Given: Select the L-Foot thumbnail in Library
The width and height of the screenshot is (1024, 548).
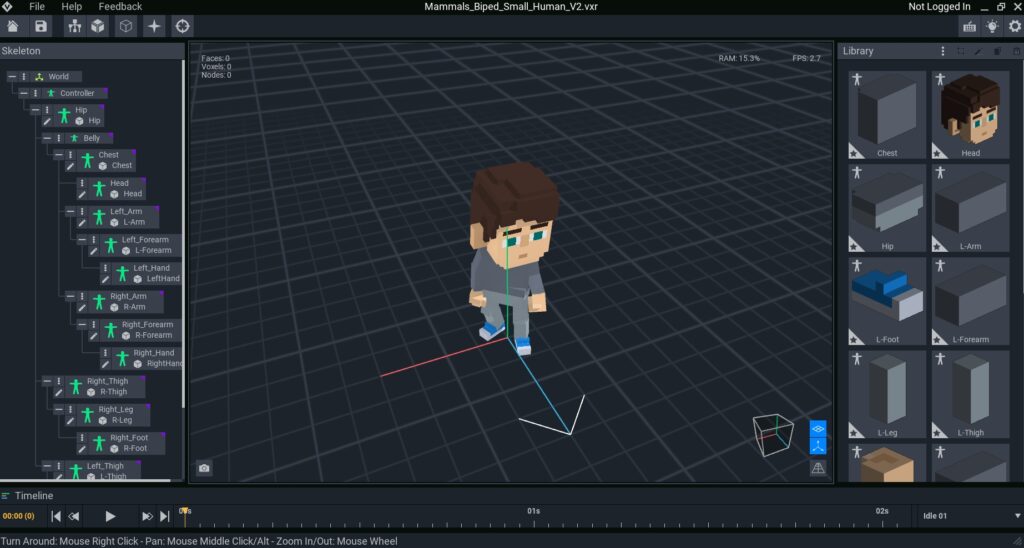Looking at the screenshot, I should click(887, 301).
